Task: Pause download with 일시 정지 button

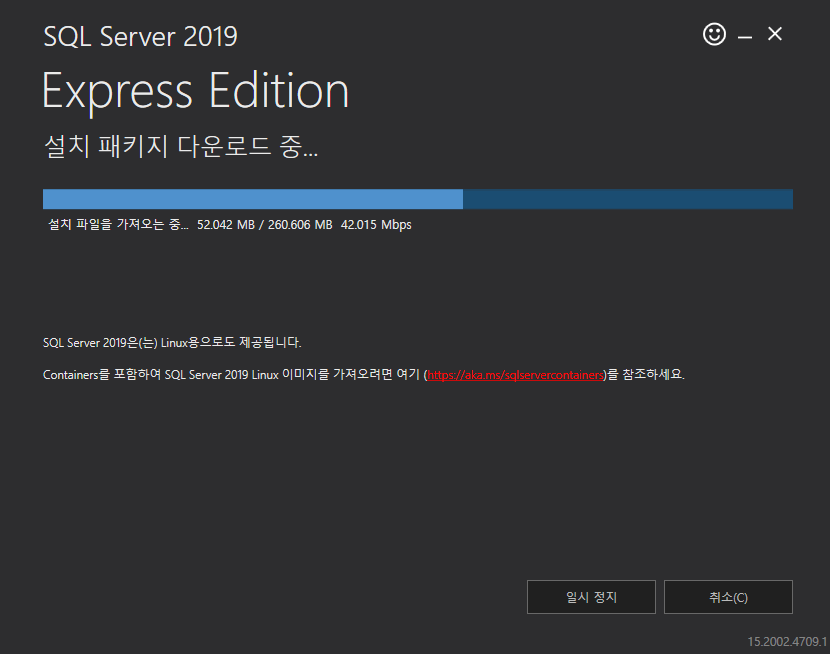Action: 591,597
